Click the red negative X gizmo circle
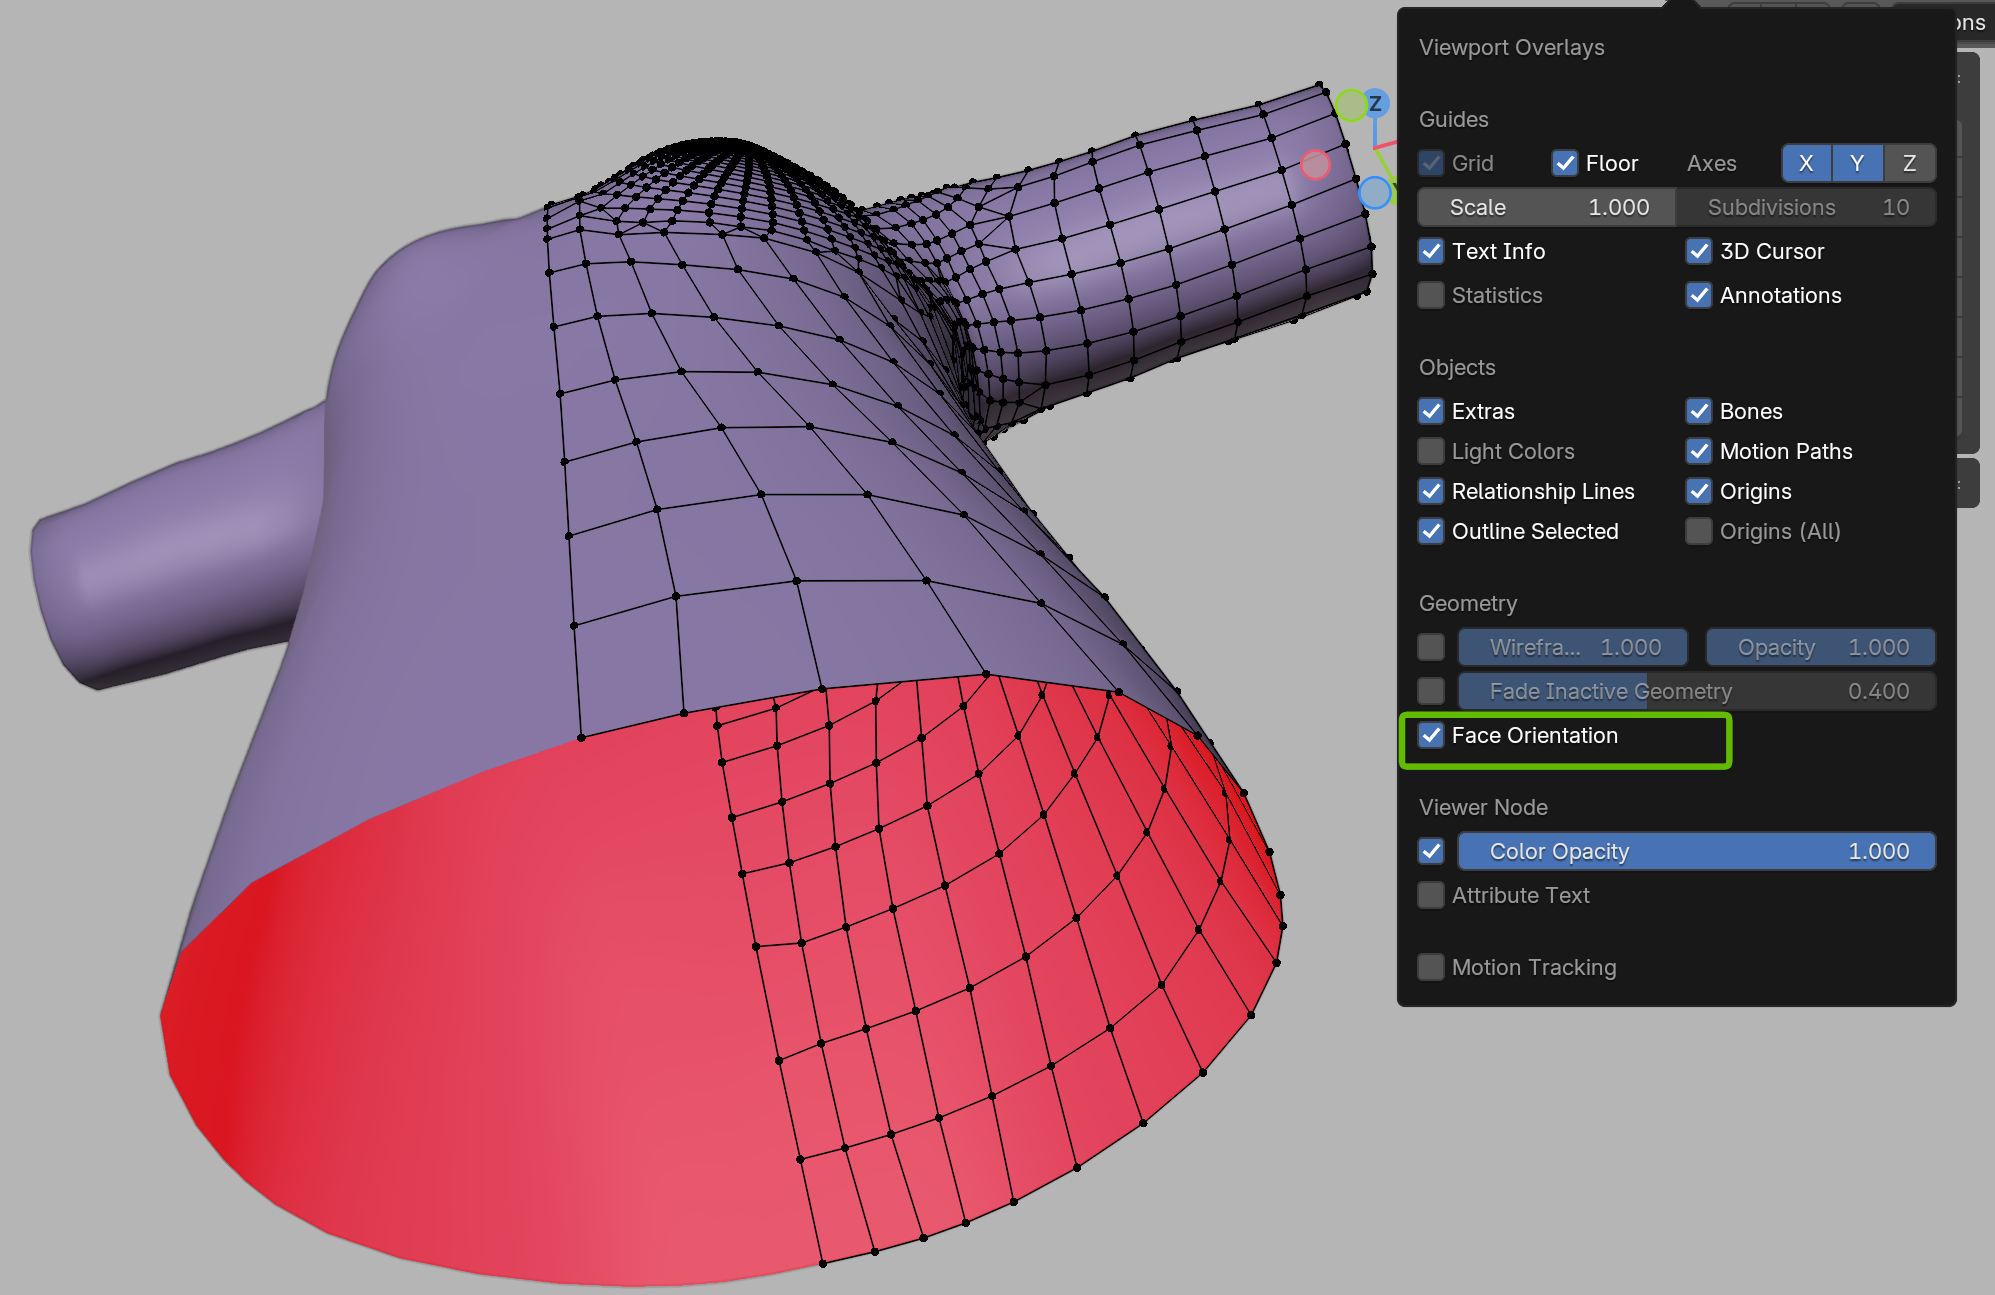This screenshot has height=1295, width=1995. (x=1315, y=165)
